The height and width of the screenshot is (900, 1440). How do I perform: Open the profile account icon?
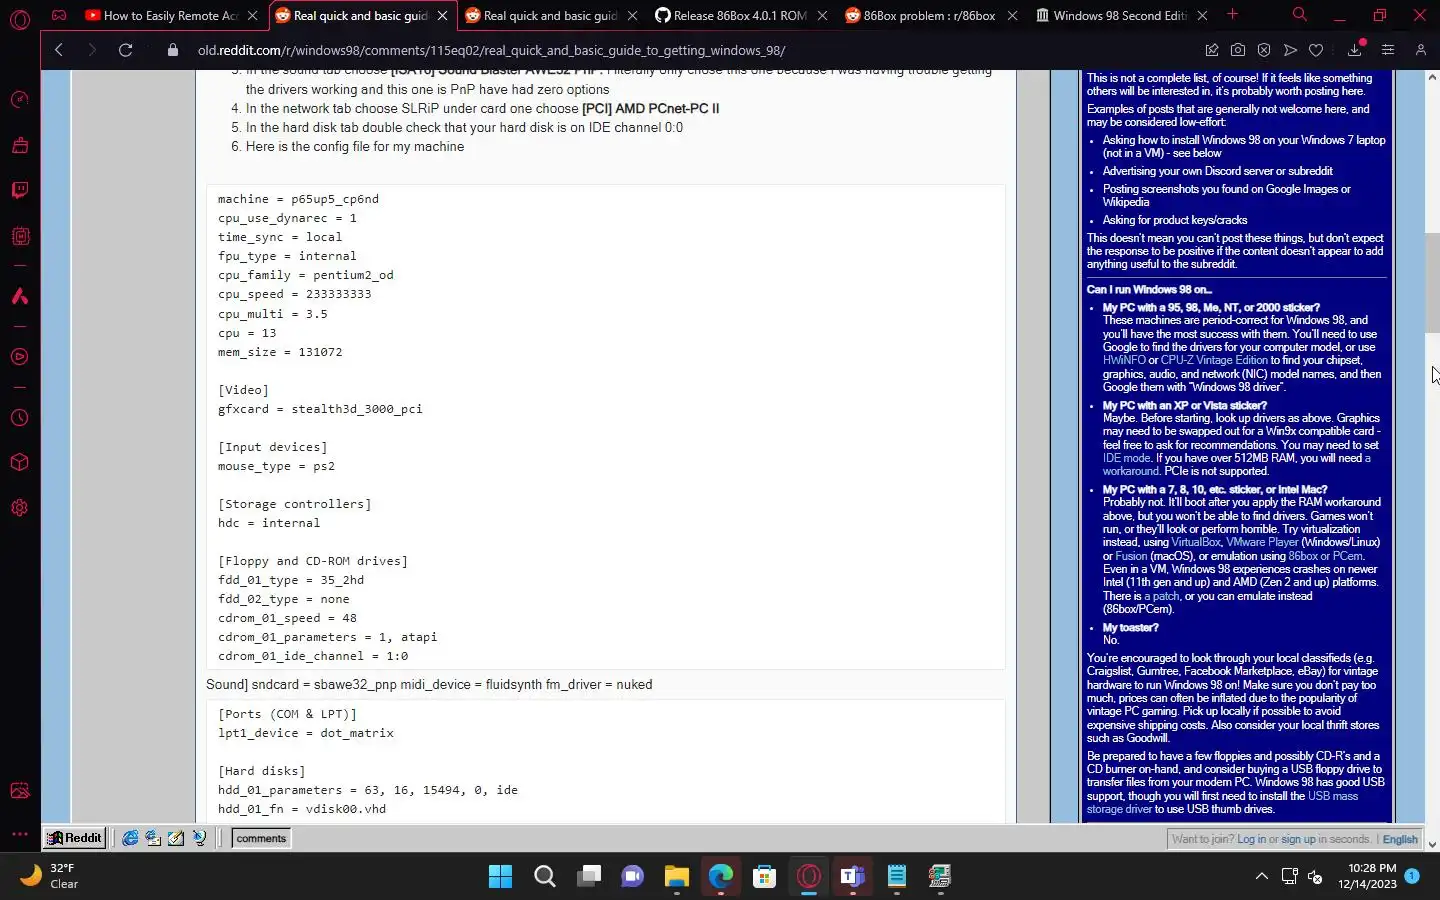pos(1420,50)
